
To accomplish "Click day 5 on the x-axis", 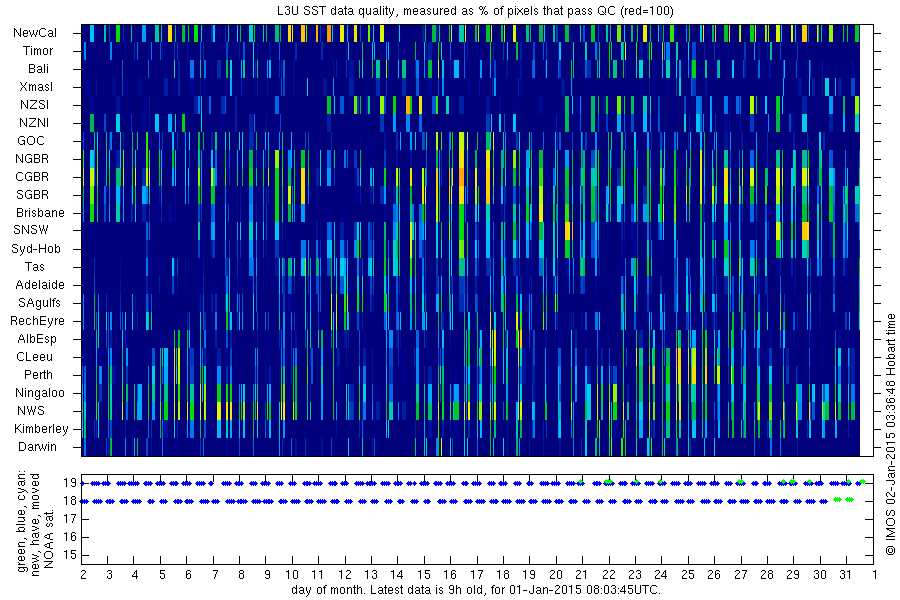I will (162, 574).
